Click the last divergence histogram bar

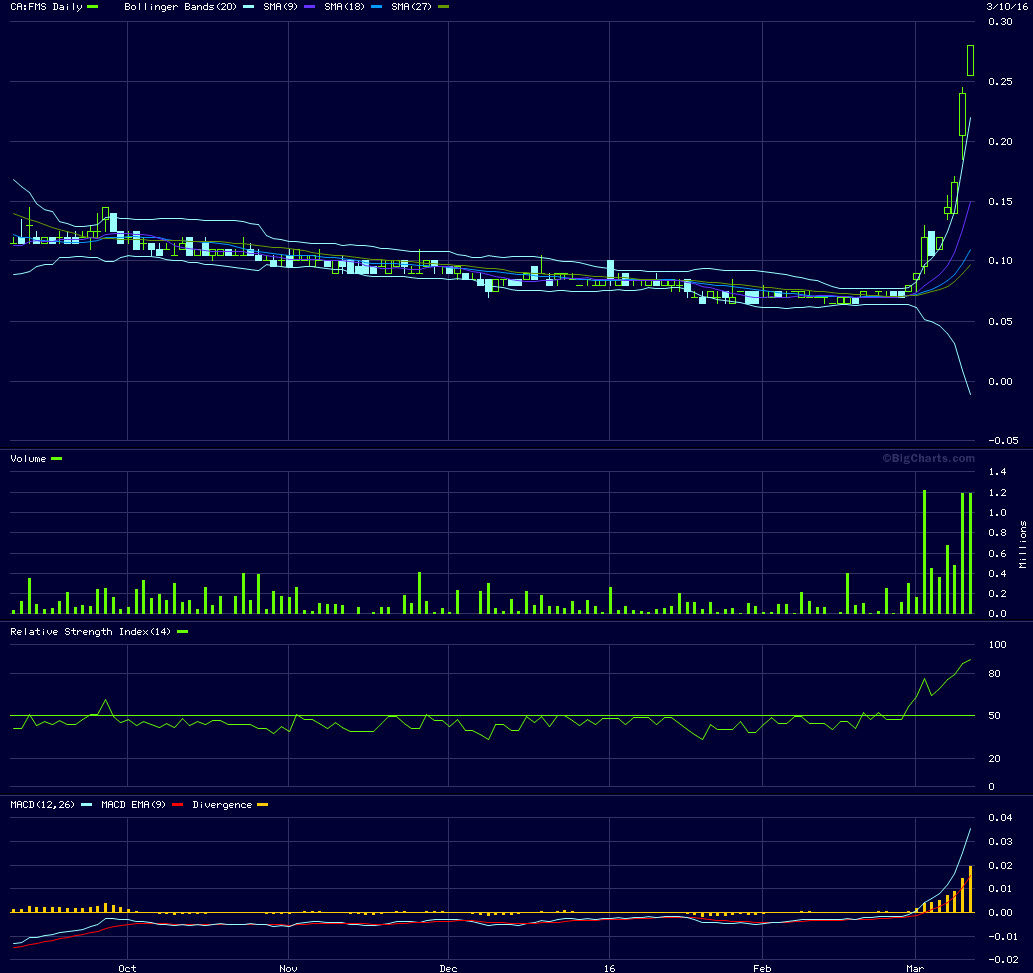970,889
